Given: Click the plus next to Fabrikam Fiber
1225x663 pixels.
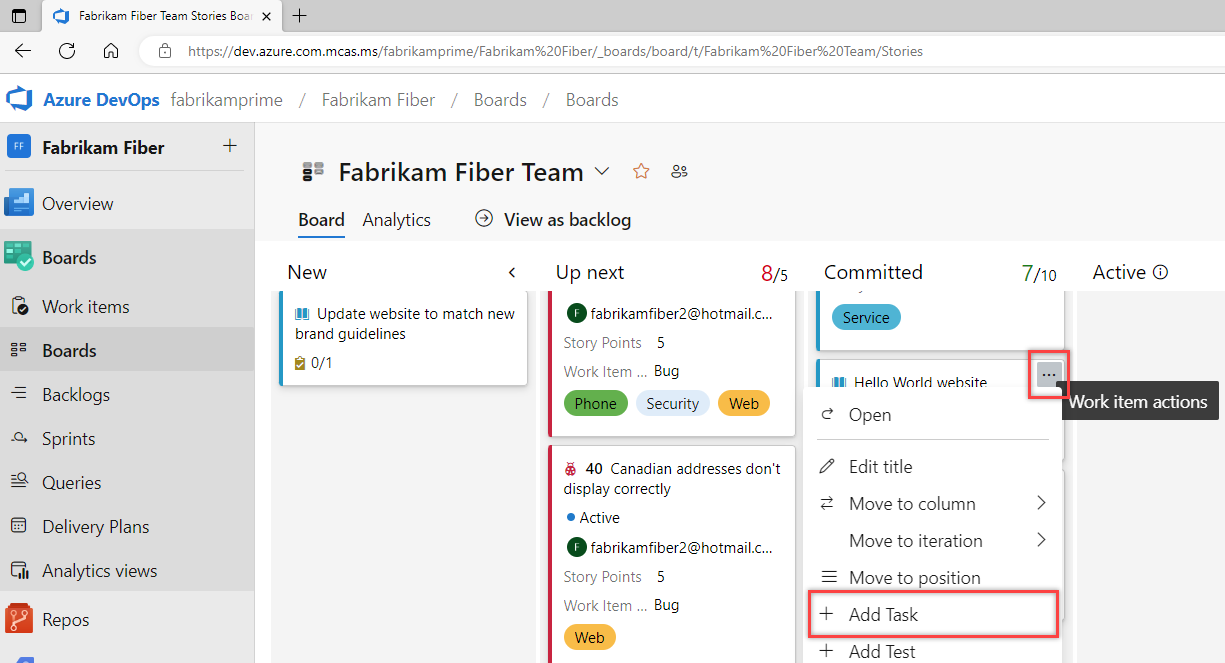Looking at the screenshot, I should click(x=230, y=146).
